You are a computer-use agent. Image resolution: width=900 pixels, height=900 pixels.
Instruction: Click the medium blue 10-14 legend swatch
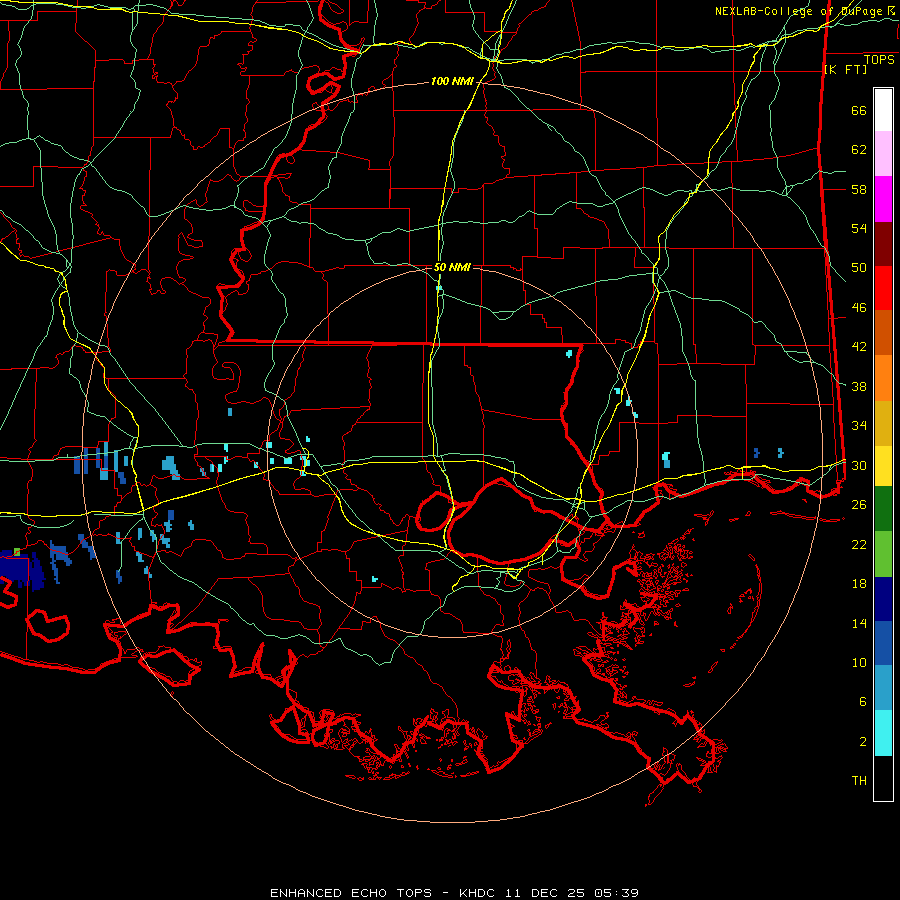[x=883, y=643]
